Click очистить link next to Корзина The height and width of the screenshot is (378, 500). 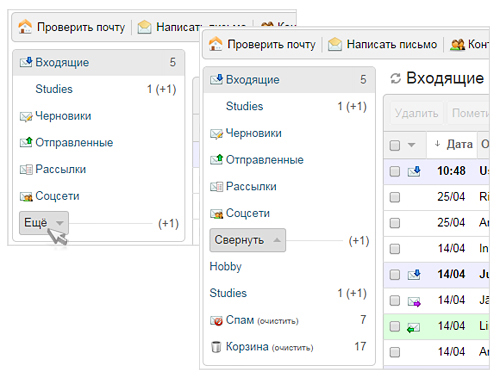(292, 348)
